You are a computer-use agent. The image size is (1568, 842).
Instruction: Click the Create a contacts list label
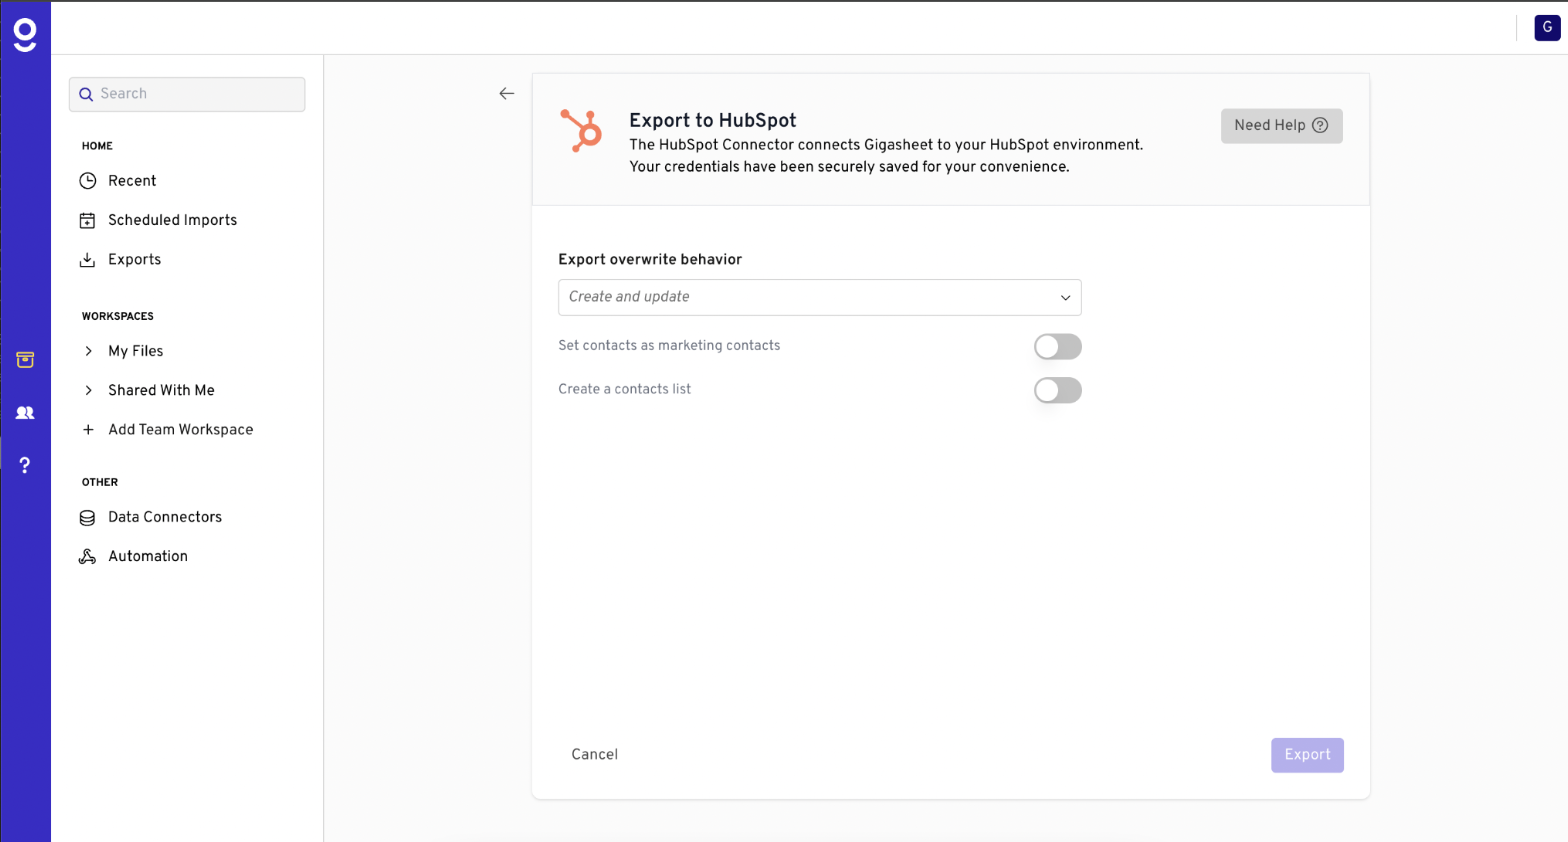coord(624,389)
